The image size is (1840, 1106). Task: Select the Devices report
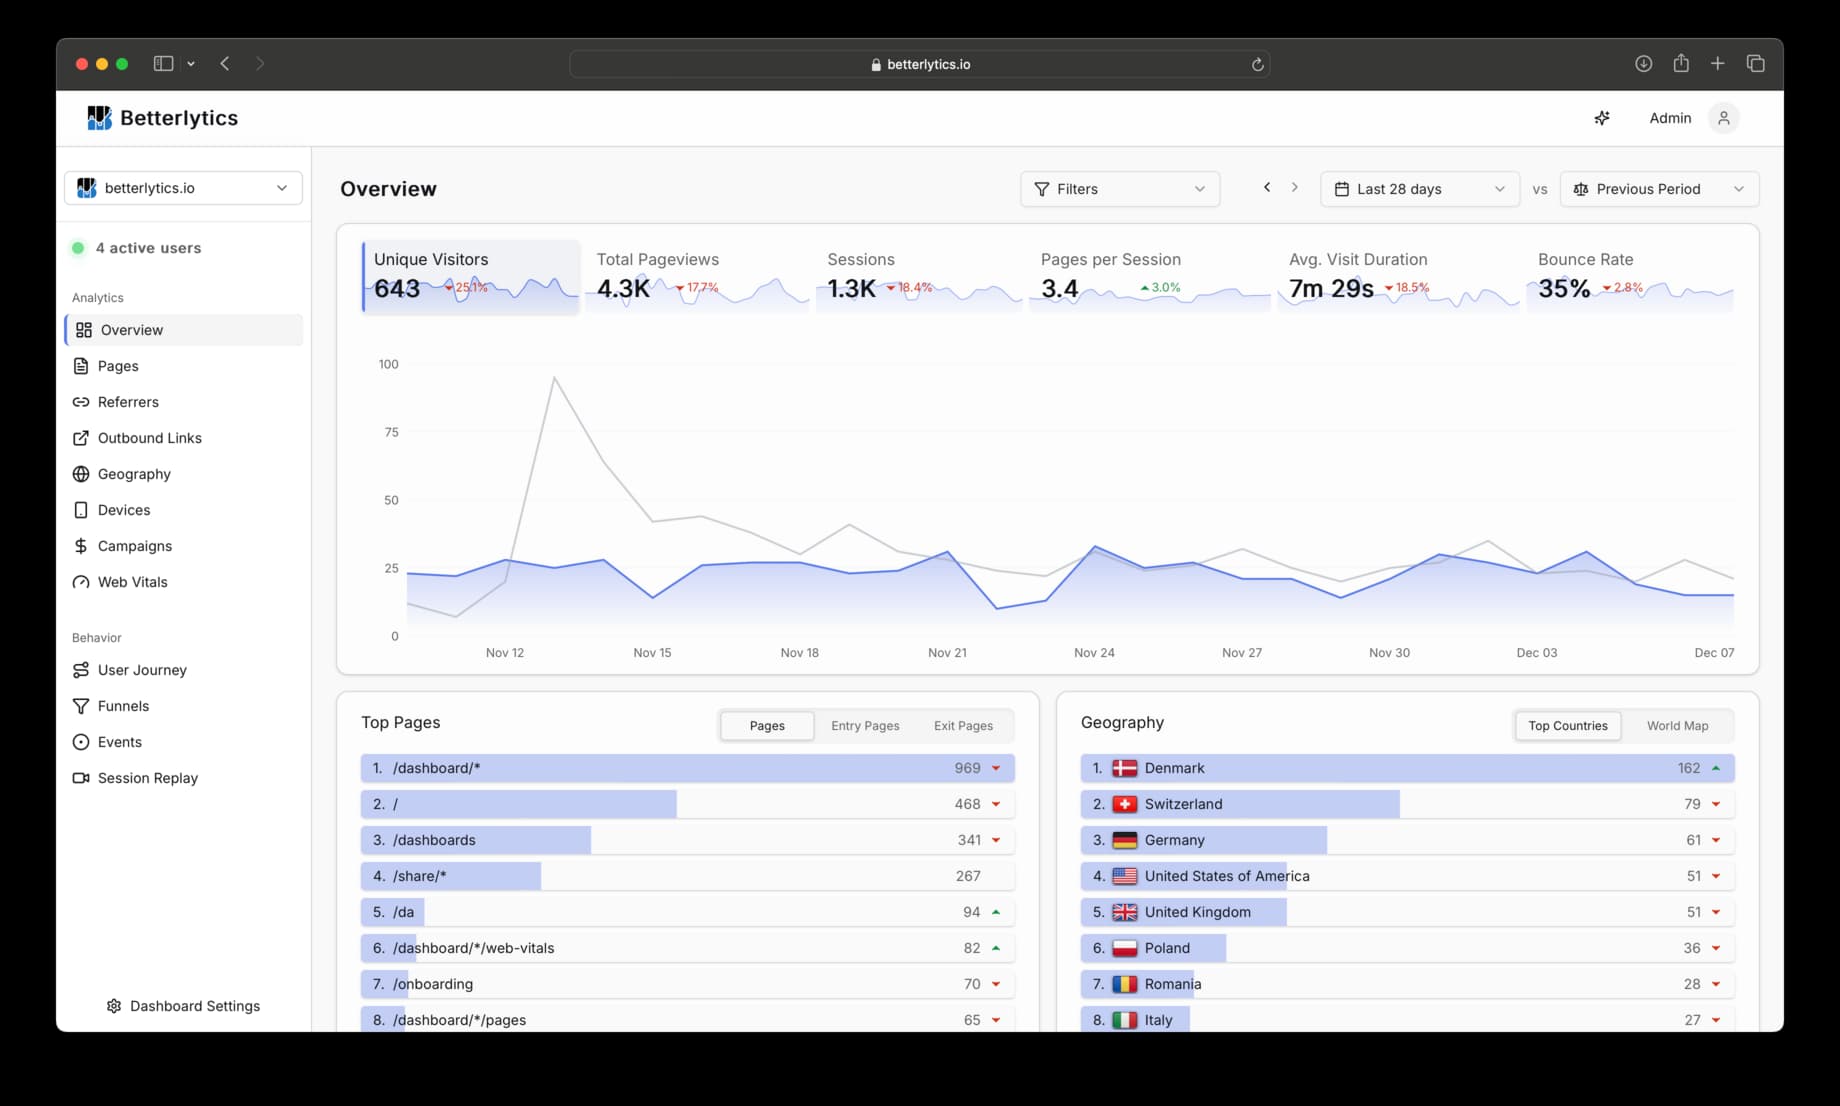pos(122,509)
